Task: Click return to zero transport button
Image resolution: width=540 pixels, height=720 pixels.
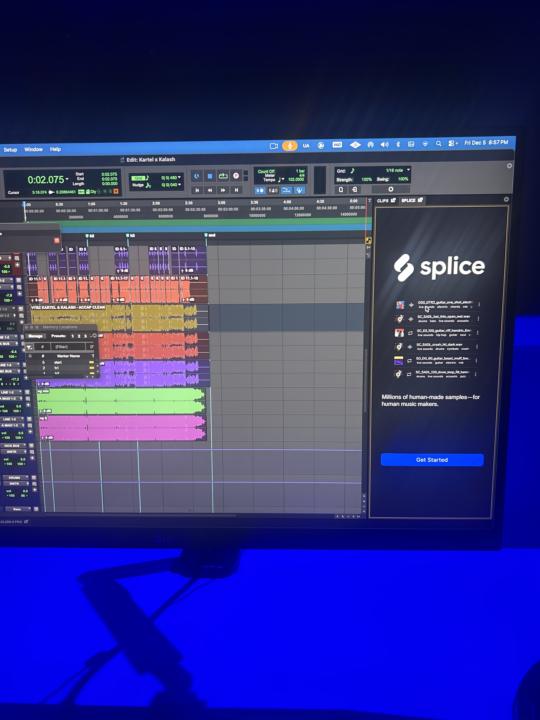Action: pos(197,190)
